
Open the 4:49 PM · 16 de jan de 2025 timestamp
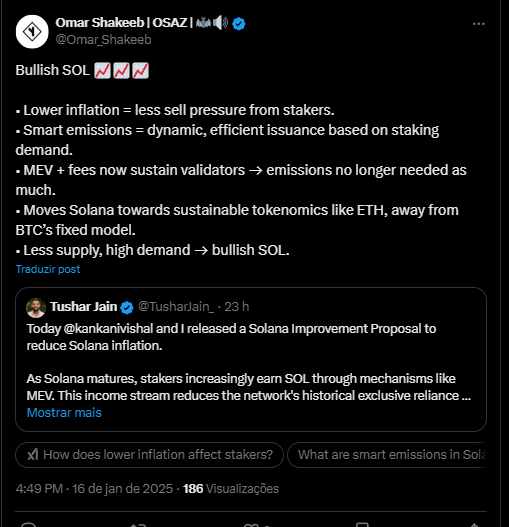coord(94,489)
